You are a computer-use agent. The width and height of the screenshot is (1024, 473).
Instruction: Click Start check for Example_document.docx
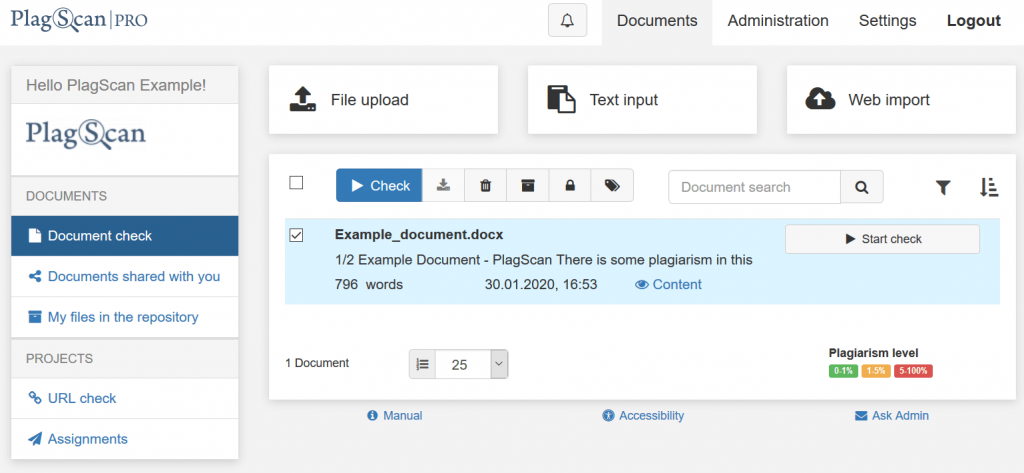coord(882,239)
